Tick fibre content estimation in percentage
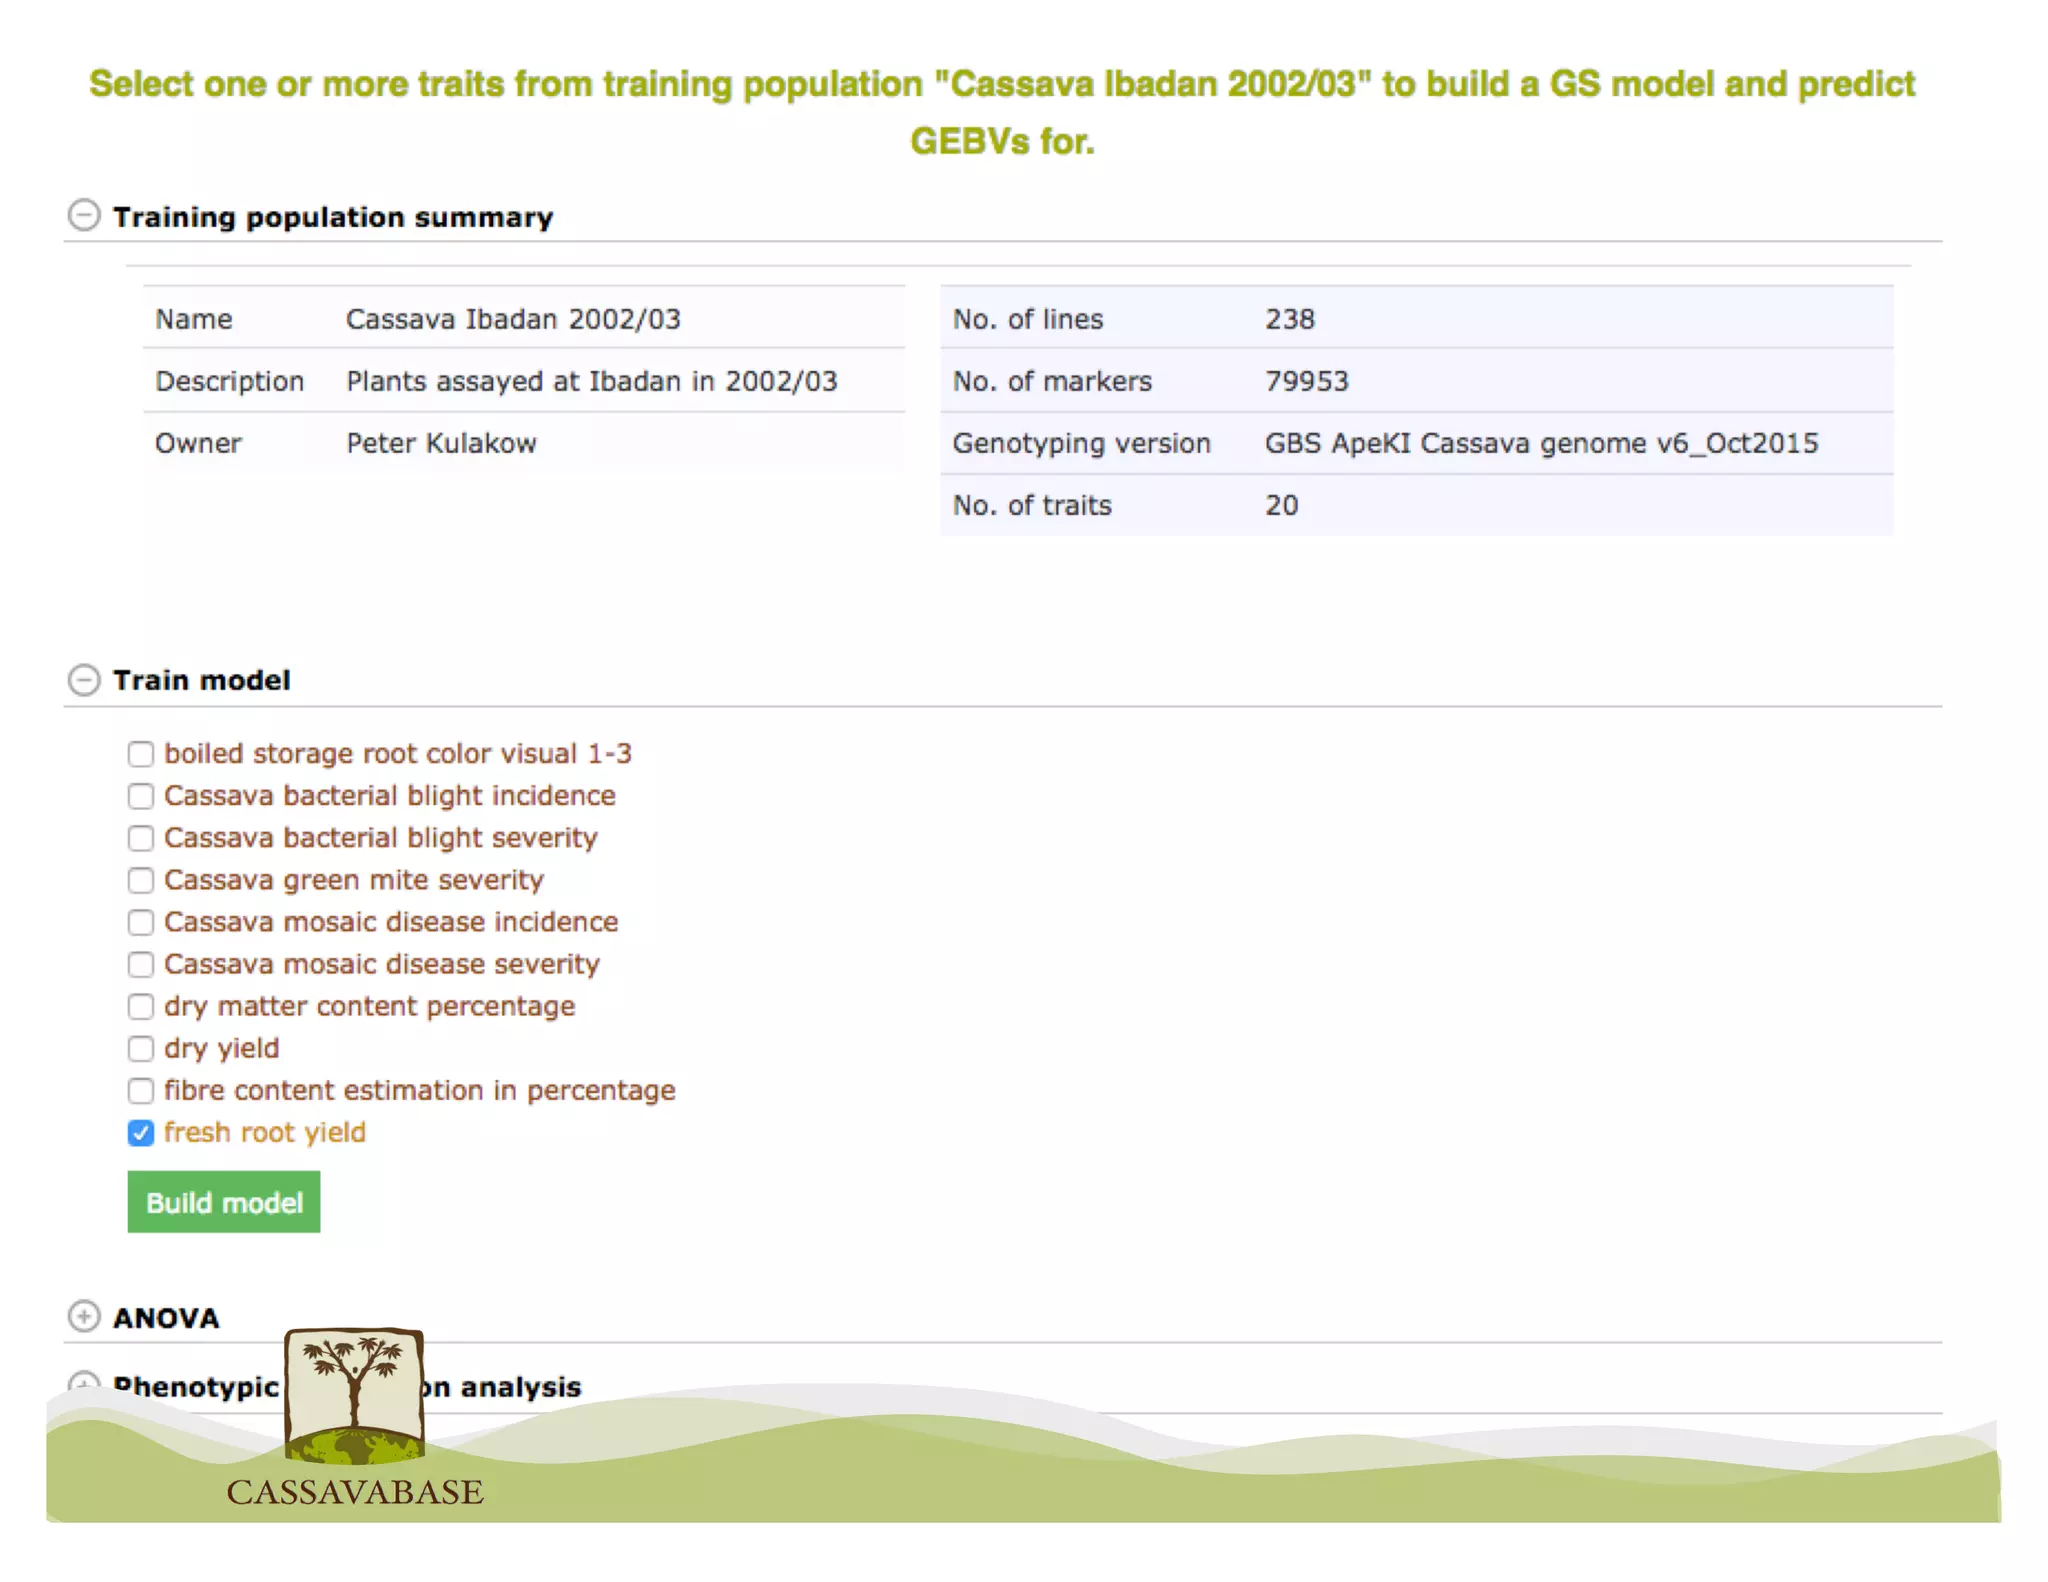Image resolution: width=2048 pixels, height=1582 pixels. [x=141, y=1090]
